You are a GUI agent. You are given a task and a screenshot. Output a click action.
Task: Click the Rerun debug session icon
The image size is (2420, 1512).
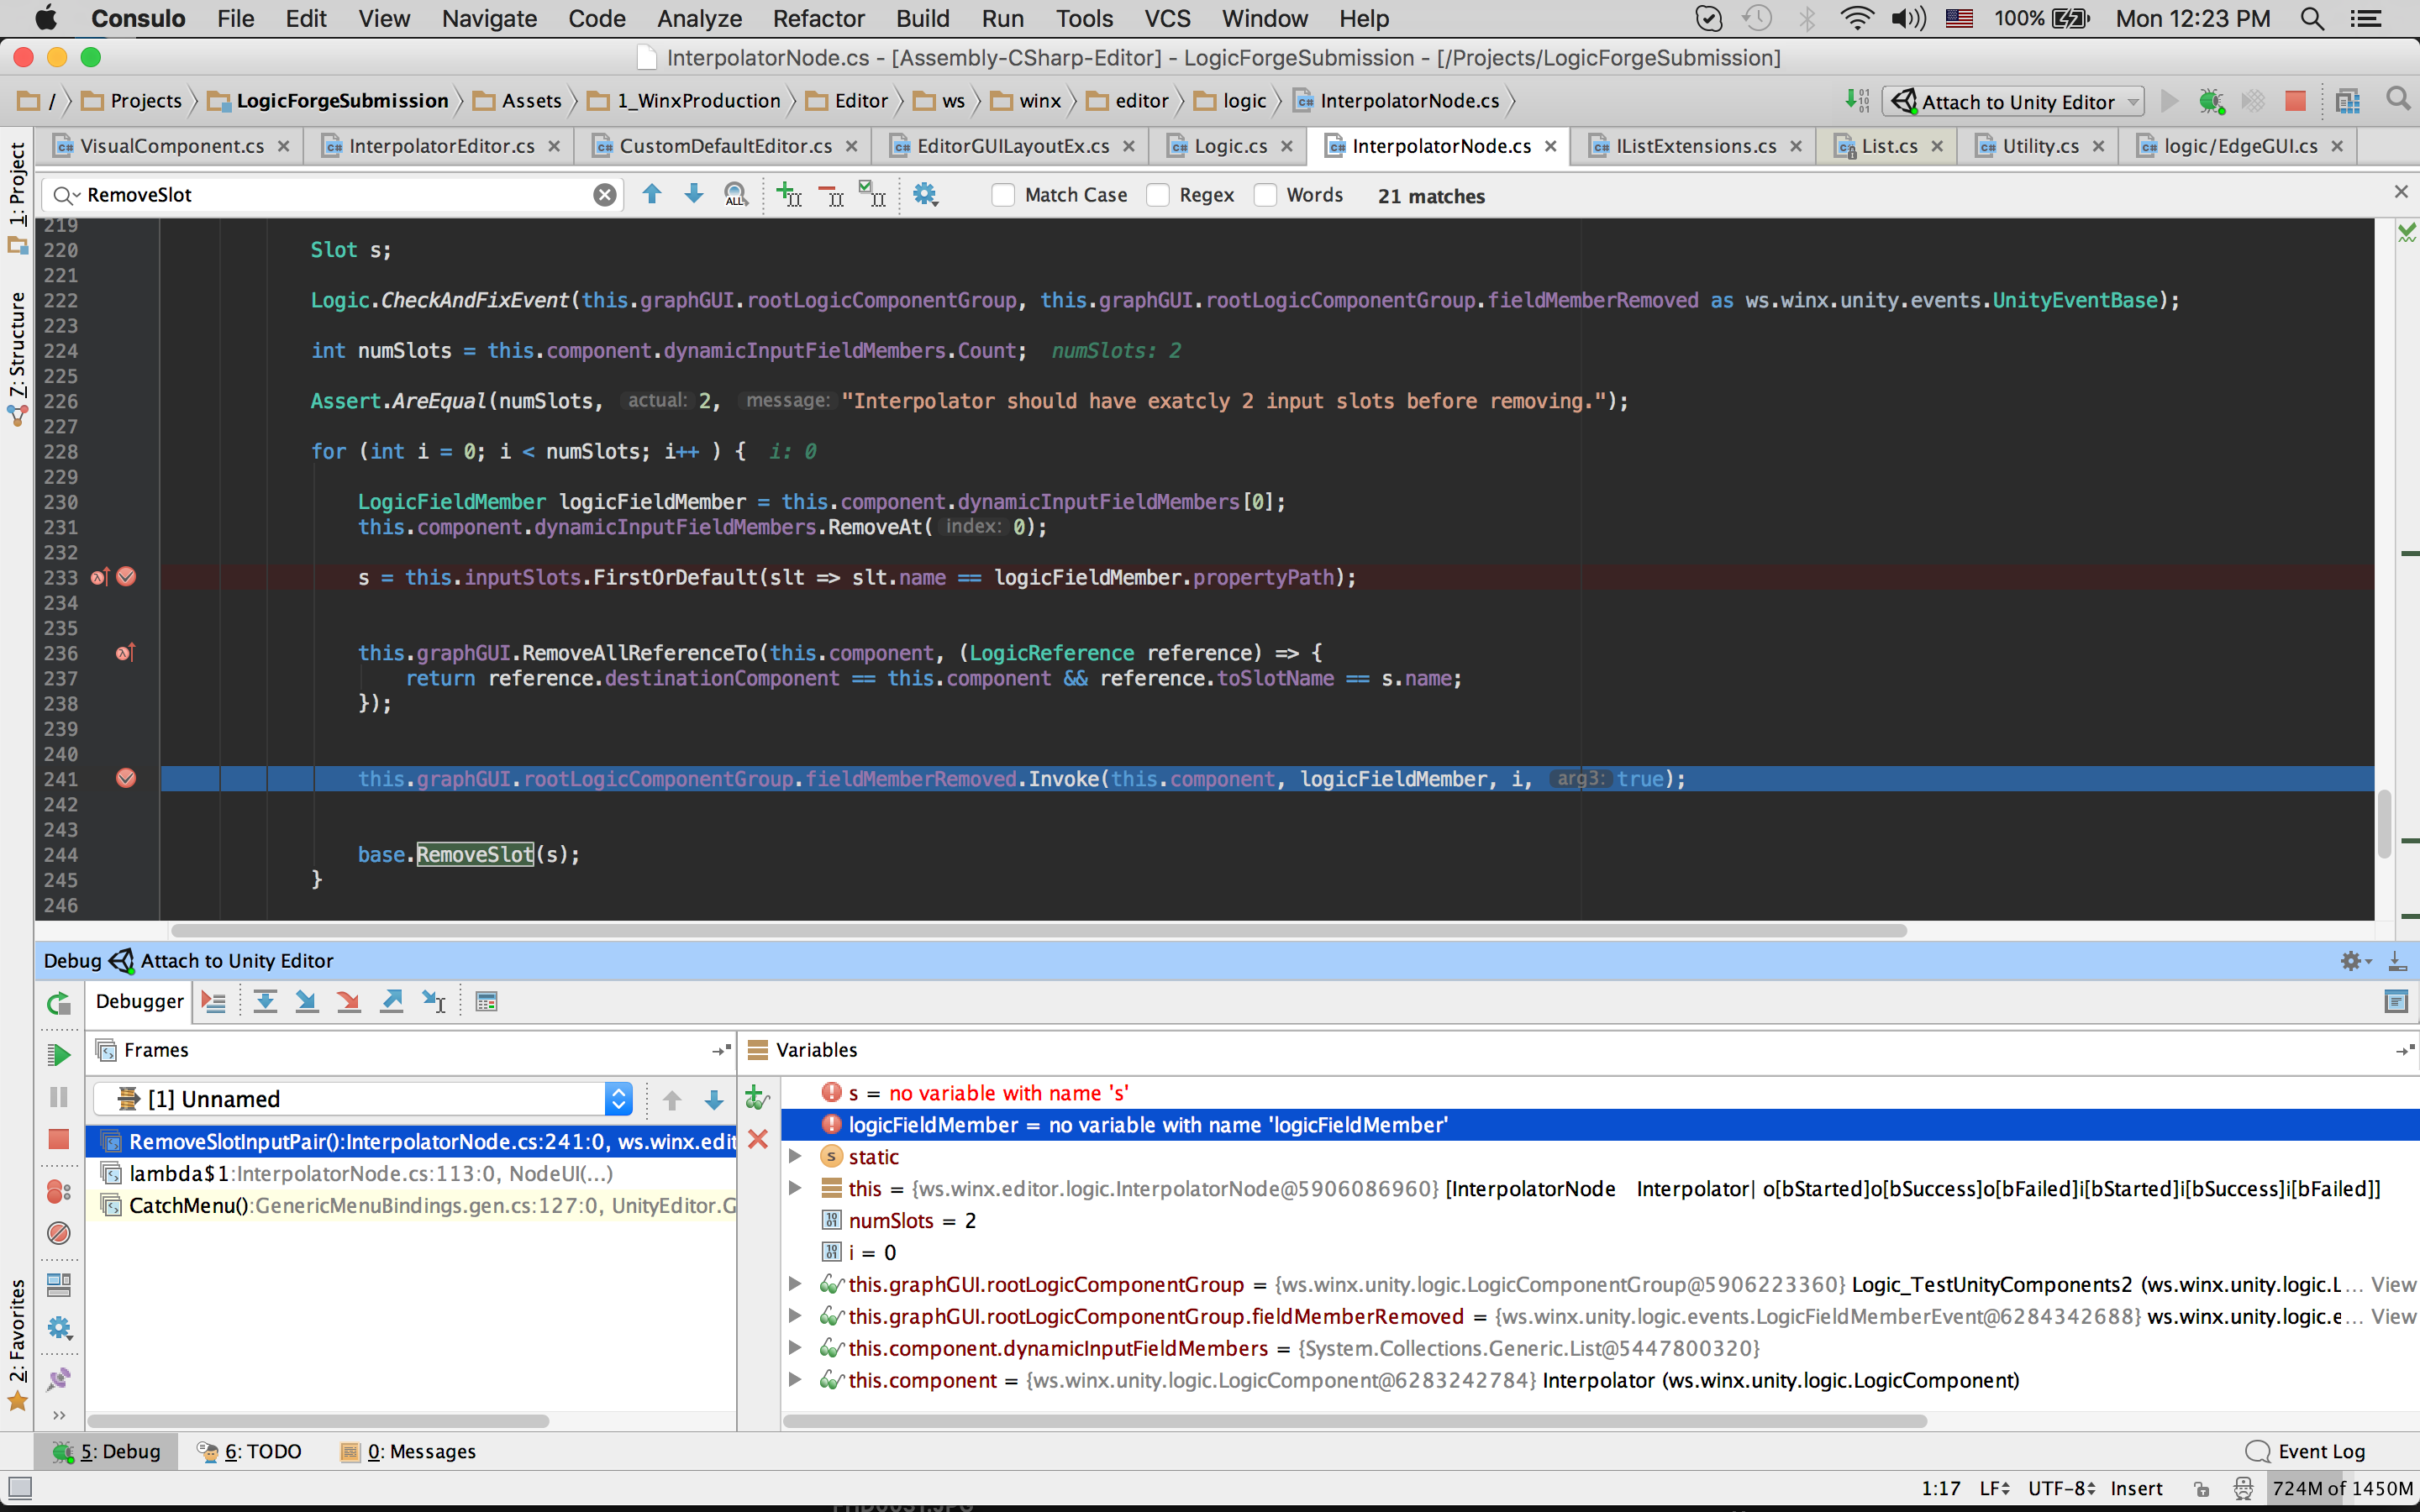pyautogui.click(x=59, y=1003)
